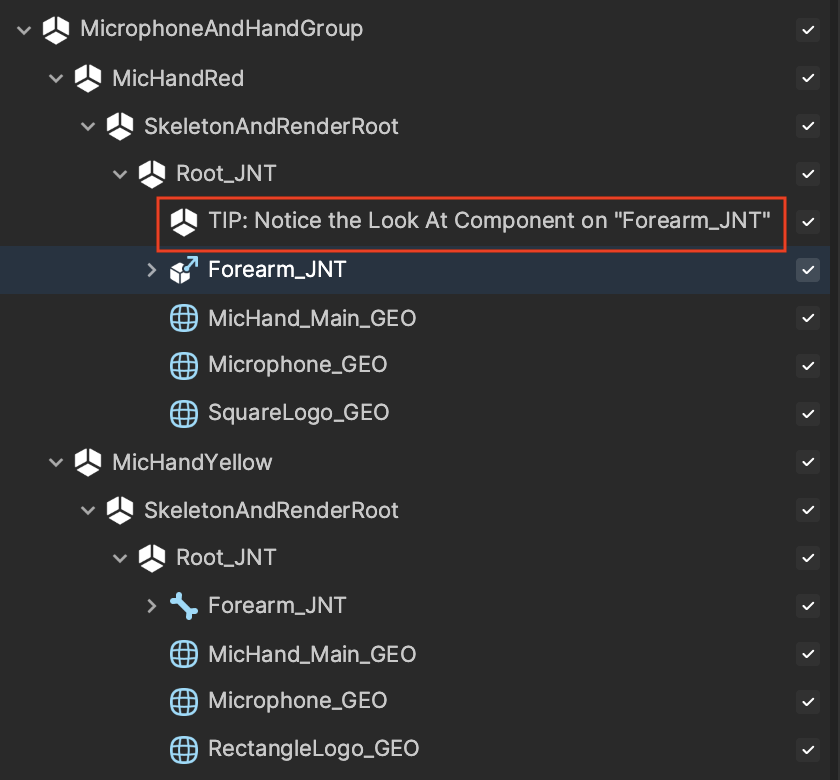Click the look-at component icon on selected Forearm_JNT
Screen dimensions: 840x780
click(184, 269)
